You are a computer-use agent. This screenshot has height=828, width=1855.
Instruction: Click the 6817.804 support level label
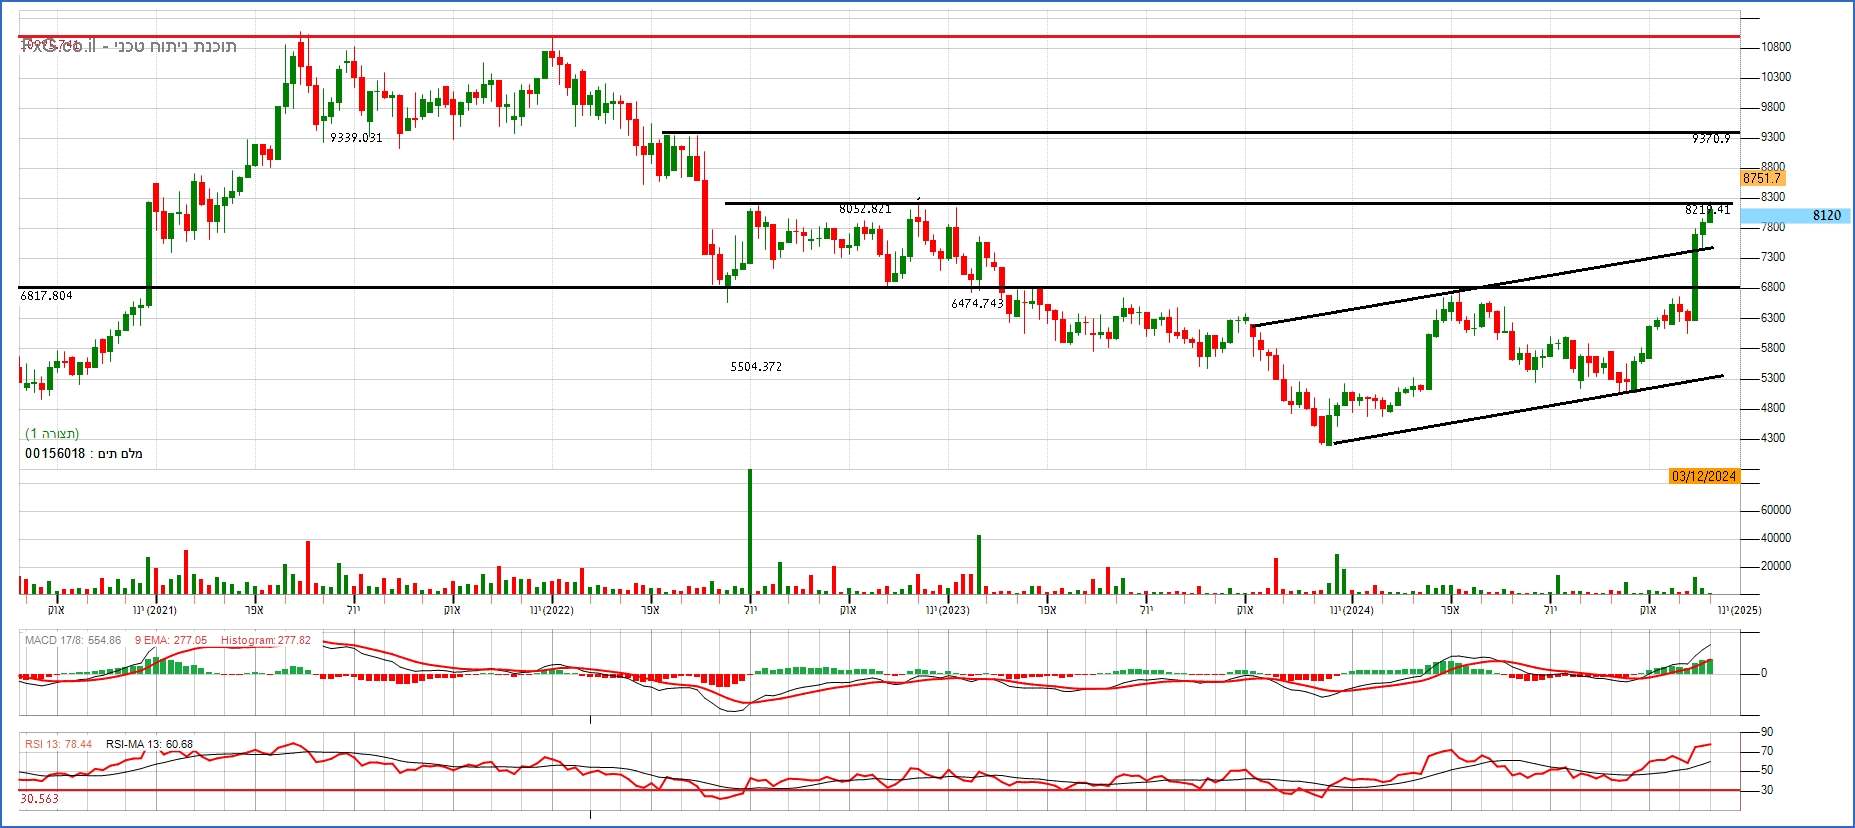(x=46, y=295)
